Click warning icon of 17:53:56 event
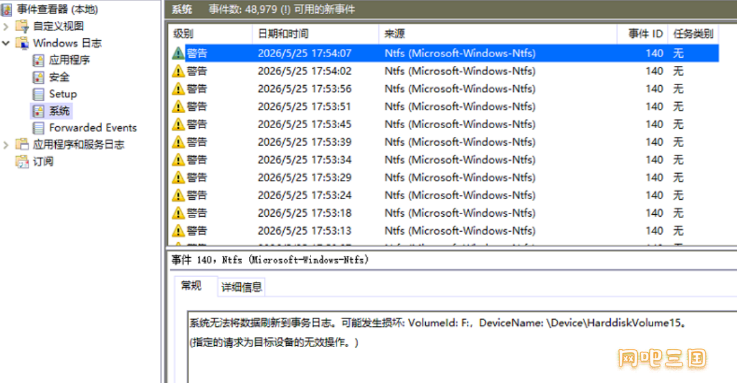737x383 pixels. point(178,89)
